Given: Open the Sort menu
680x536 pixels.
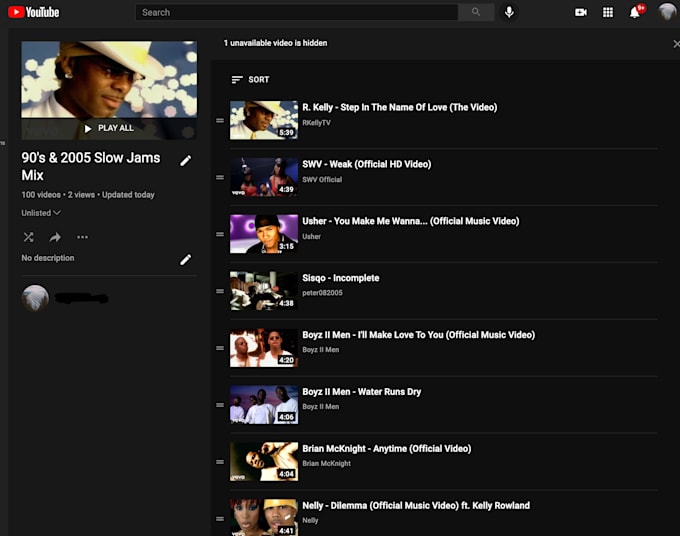Looking at the screenshot, I should tap(250, 80).
